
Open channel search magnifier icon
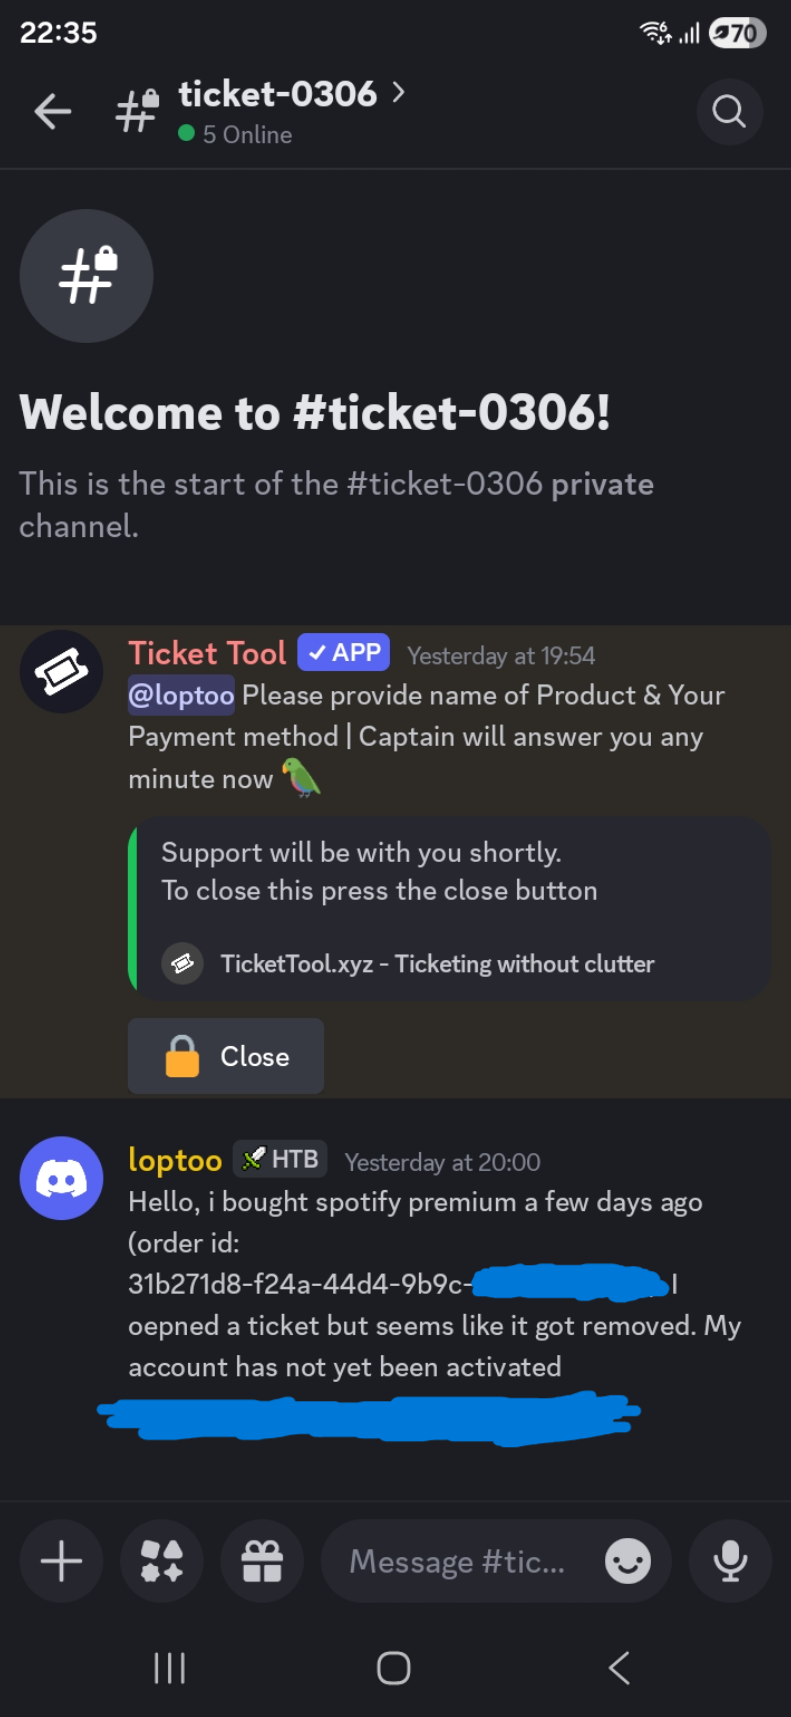click(729, 112)
